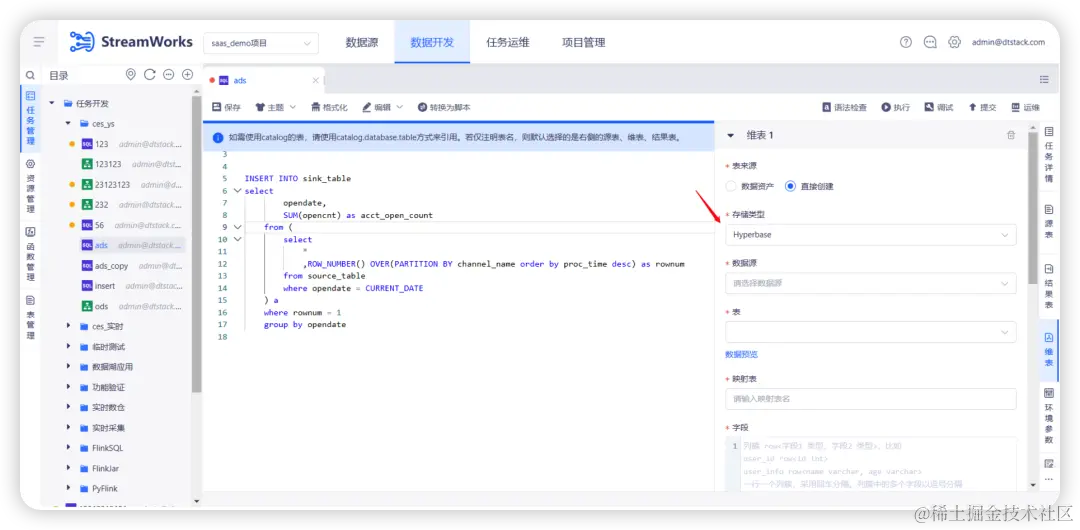Open the 实时采集 folder
The image size is (1080, 530).
click(x=108, y=428)
